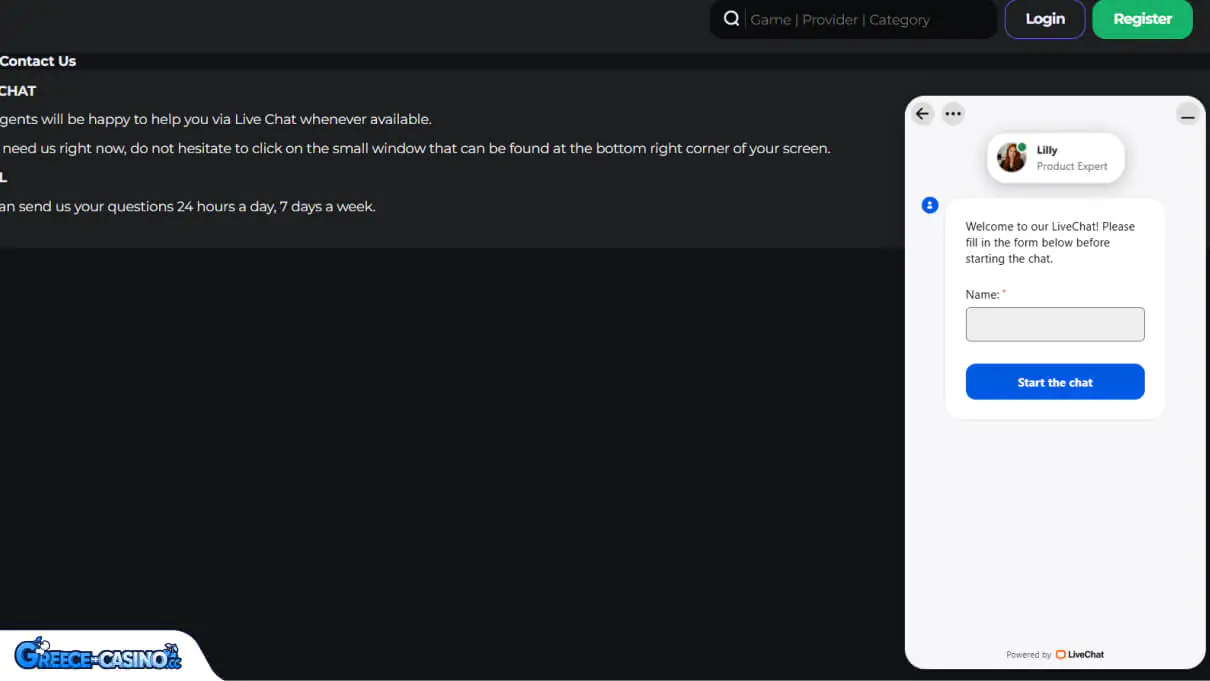Open the three-dot chat options menu
This screenshot has height=681, width=1210.
coord(953,114)
